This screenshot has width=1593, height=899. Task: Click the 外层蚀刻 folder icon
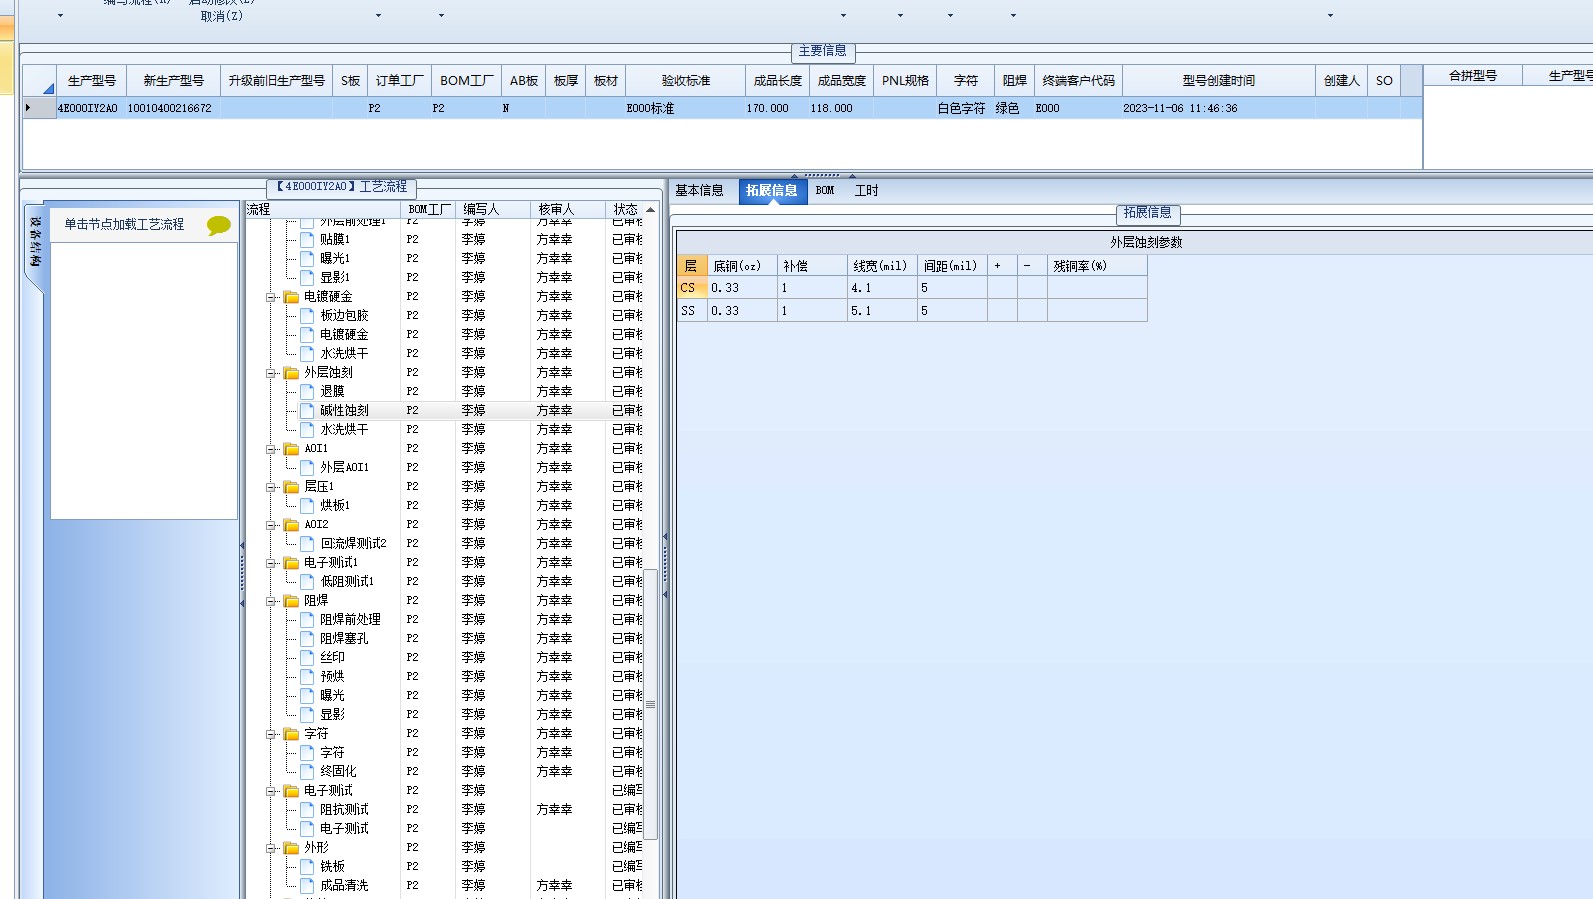[292, 373]
